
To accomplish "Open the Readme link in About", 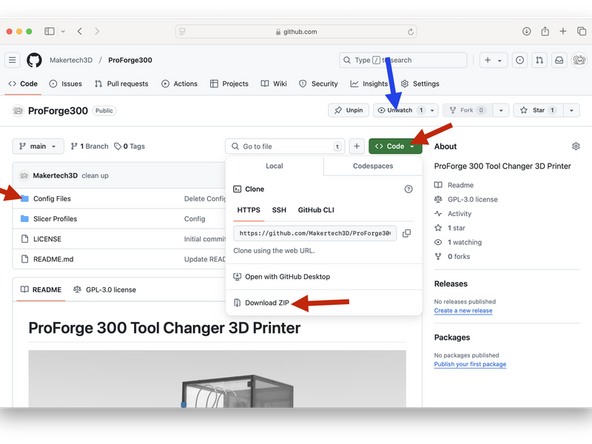I will click(x=454, y=185).
